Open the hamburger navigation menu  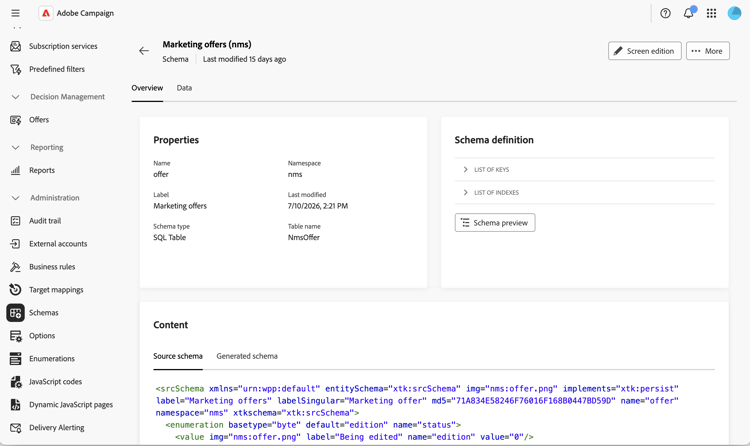[15, 13]
